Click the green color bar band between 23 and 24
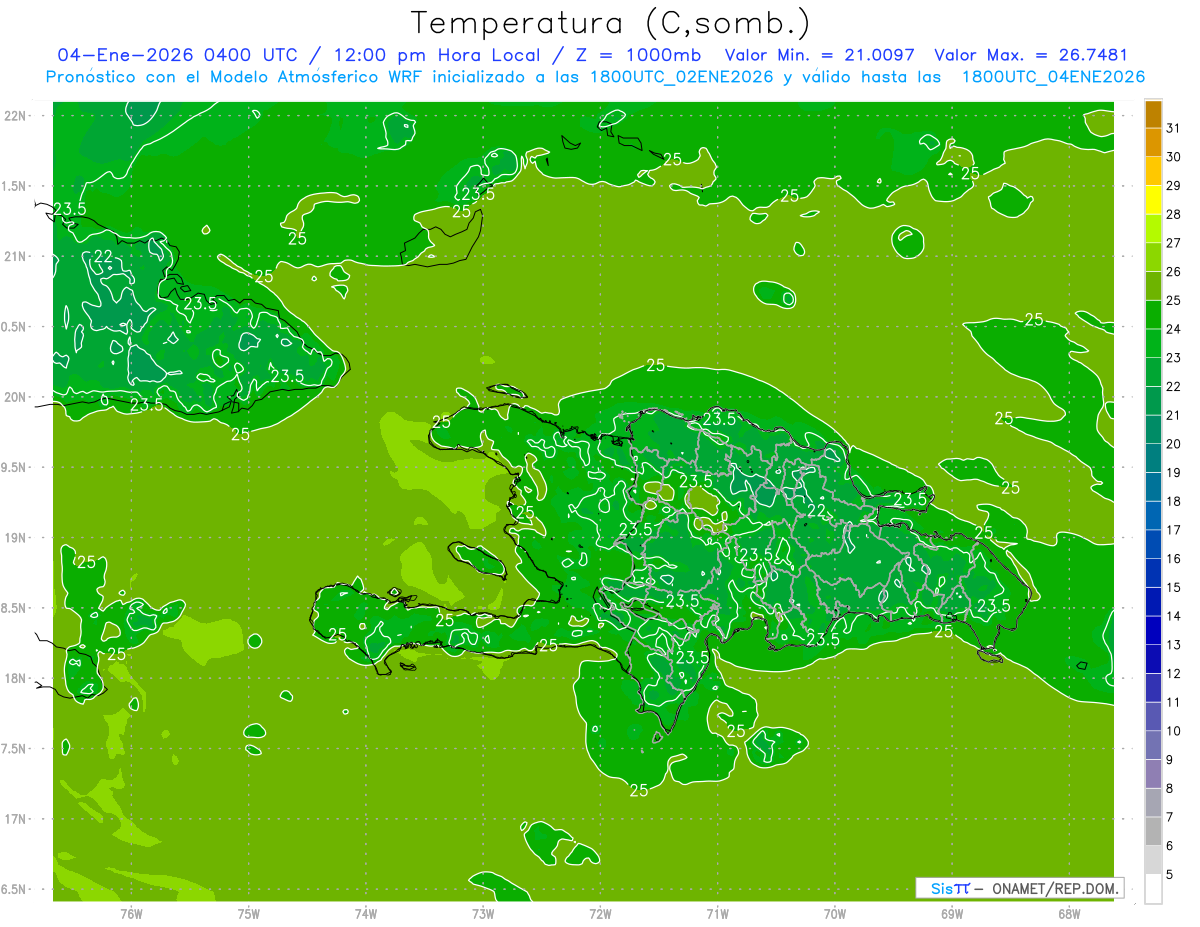This screenshot has width=1200, height=927. 1153,343
